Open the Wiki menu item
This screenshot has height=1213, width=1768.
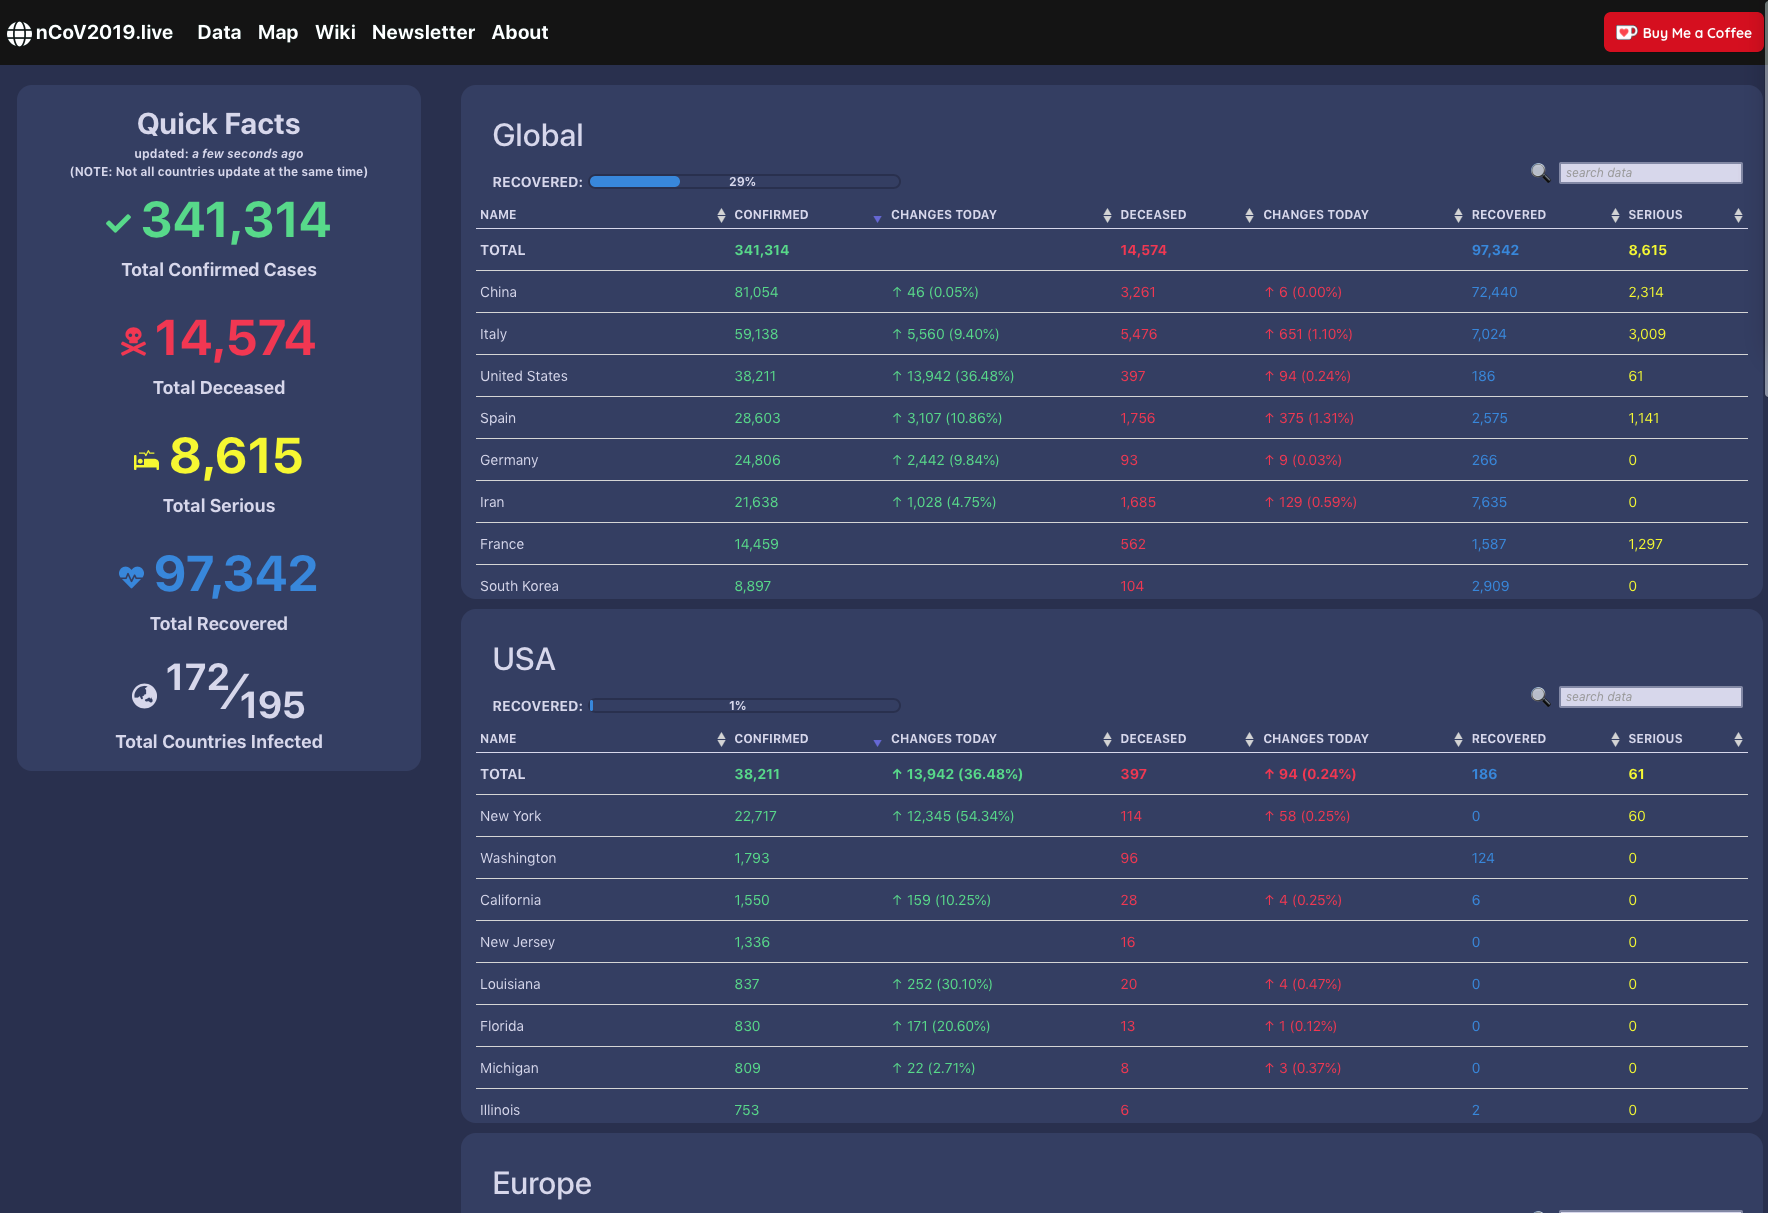click(x=335, y=33)
